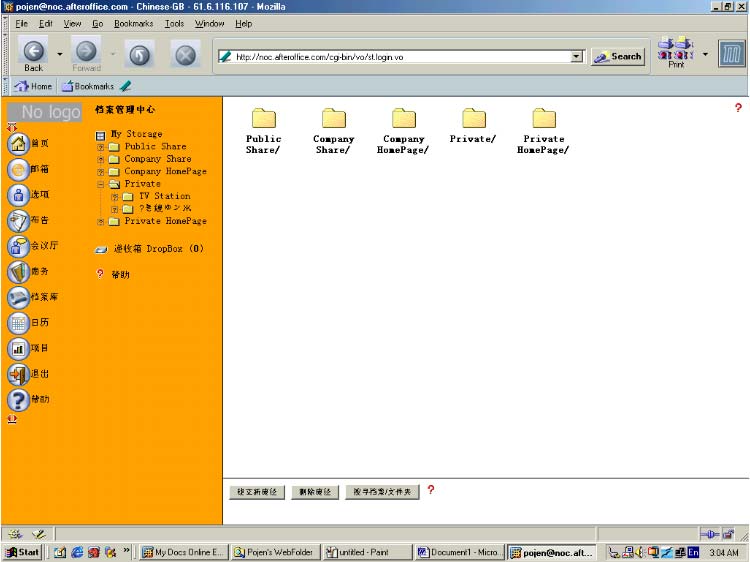Screen dimensions: 750x562
Task: Open the Go menu
Action: click(98, 23)
